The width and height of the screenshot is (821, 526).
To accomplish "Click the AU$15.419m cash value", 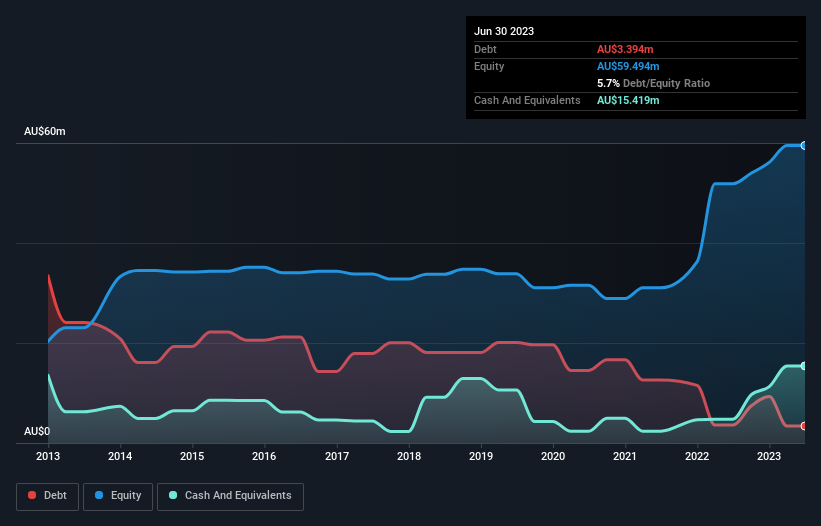I will [x=628, y=100].
